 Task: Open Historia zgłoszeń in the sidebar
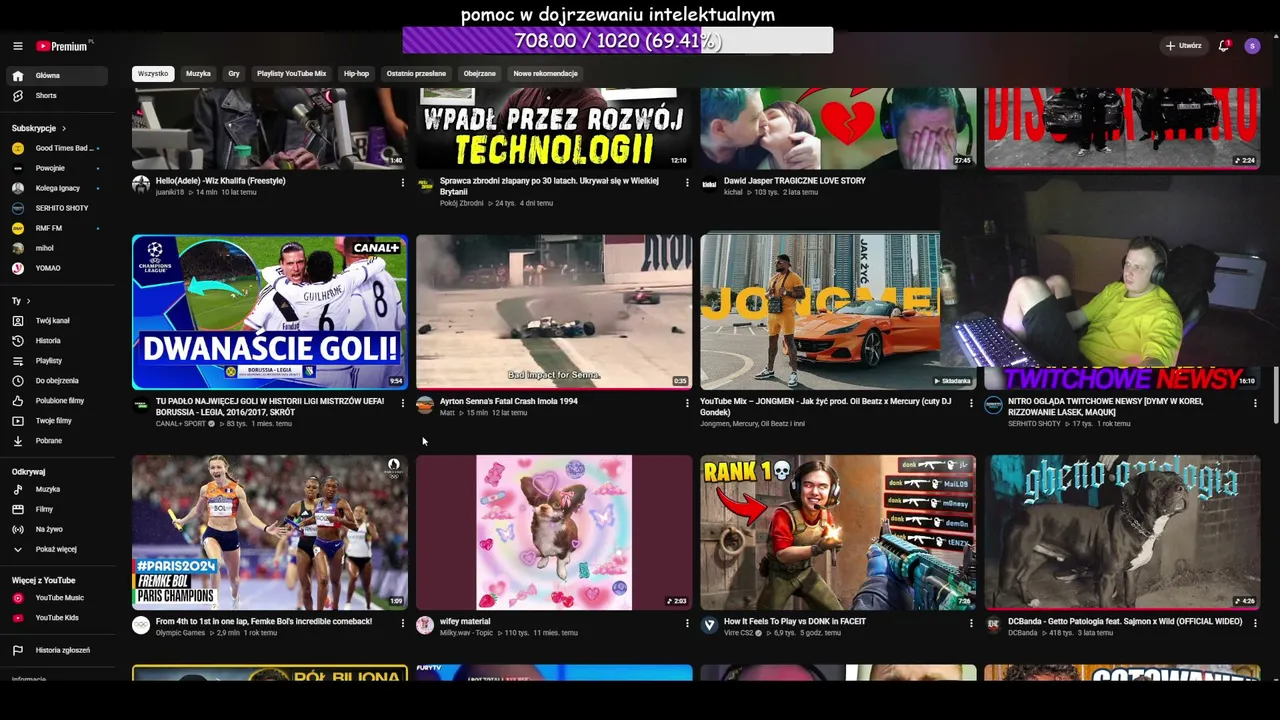tap(59, 651)
